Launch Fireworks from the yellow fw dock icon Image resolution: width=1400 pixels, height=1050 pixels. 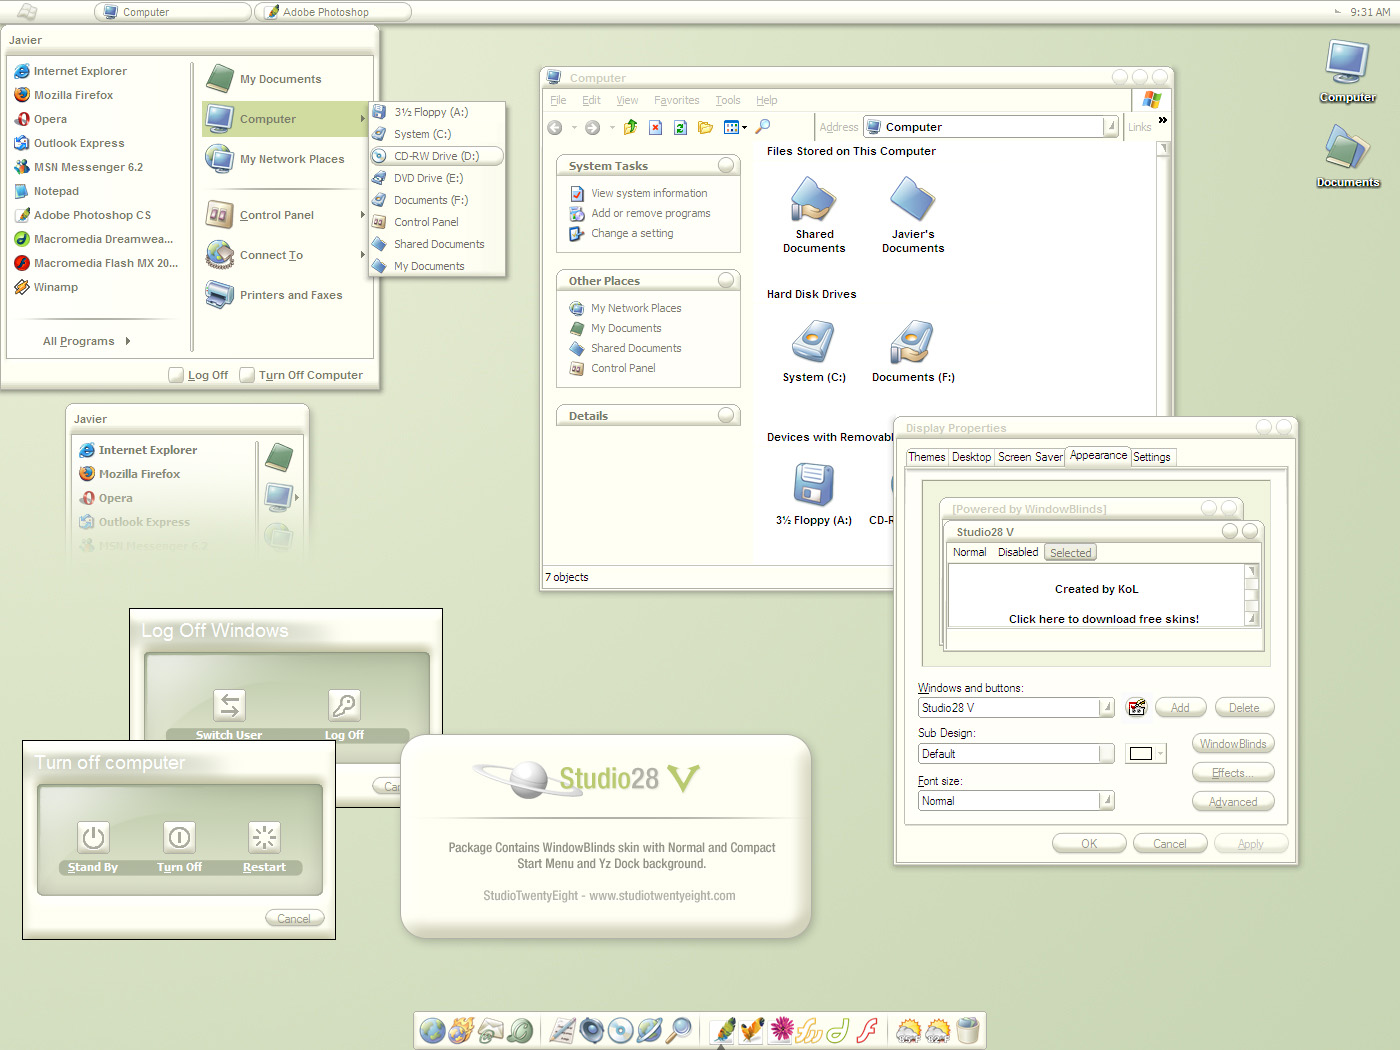click(809, 1030)
